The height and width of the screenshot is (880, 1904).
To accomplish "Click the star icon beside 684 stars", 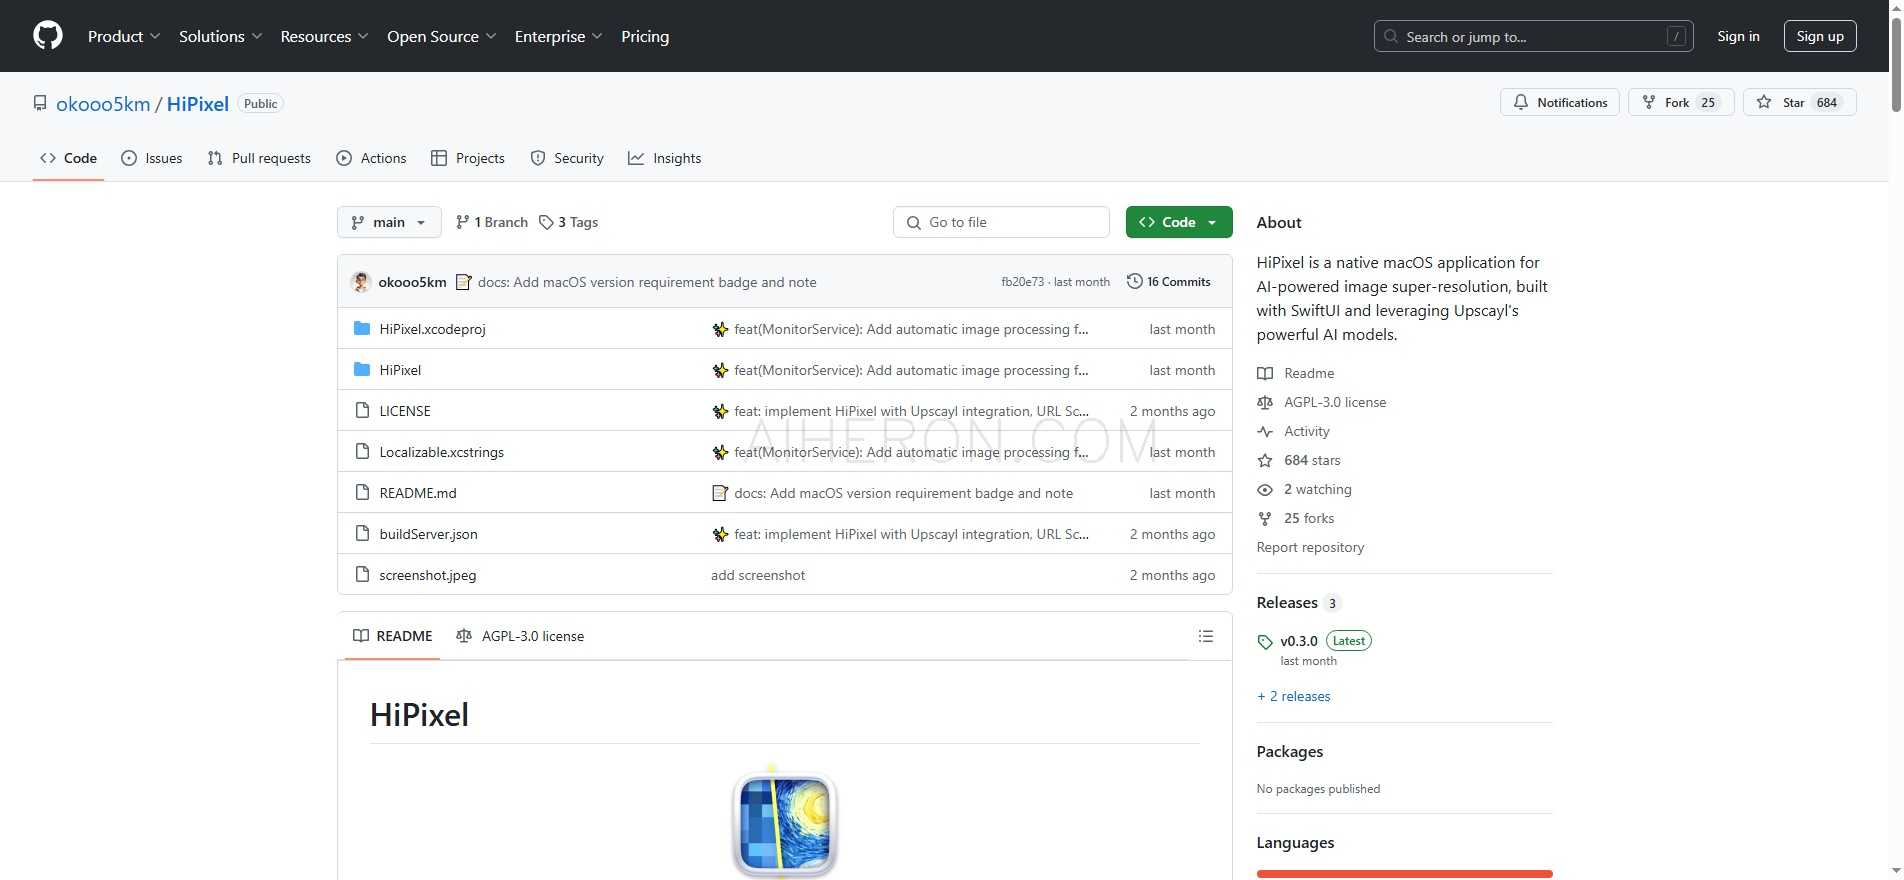I will (1265, 460).
